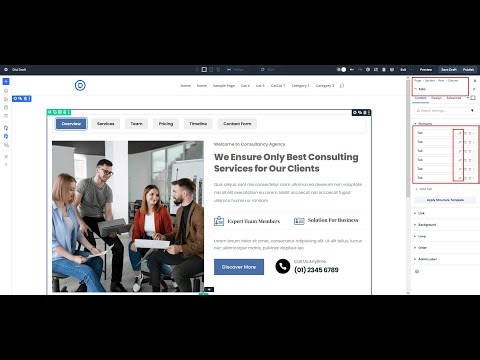
Task: Toggle the light/dark mode switch
Action: tap(341, 69)
